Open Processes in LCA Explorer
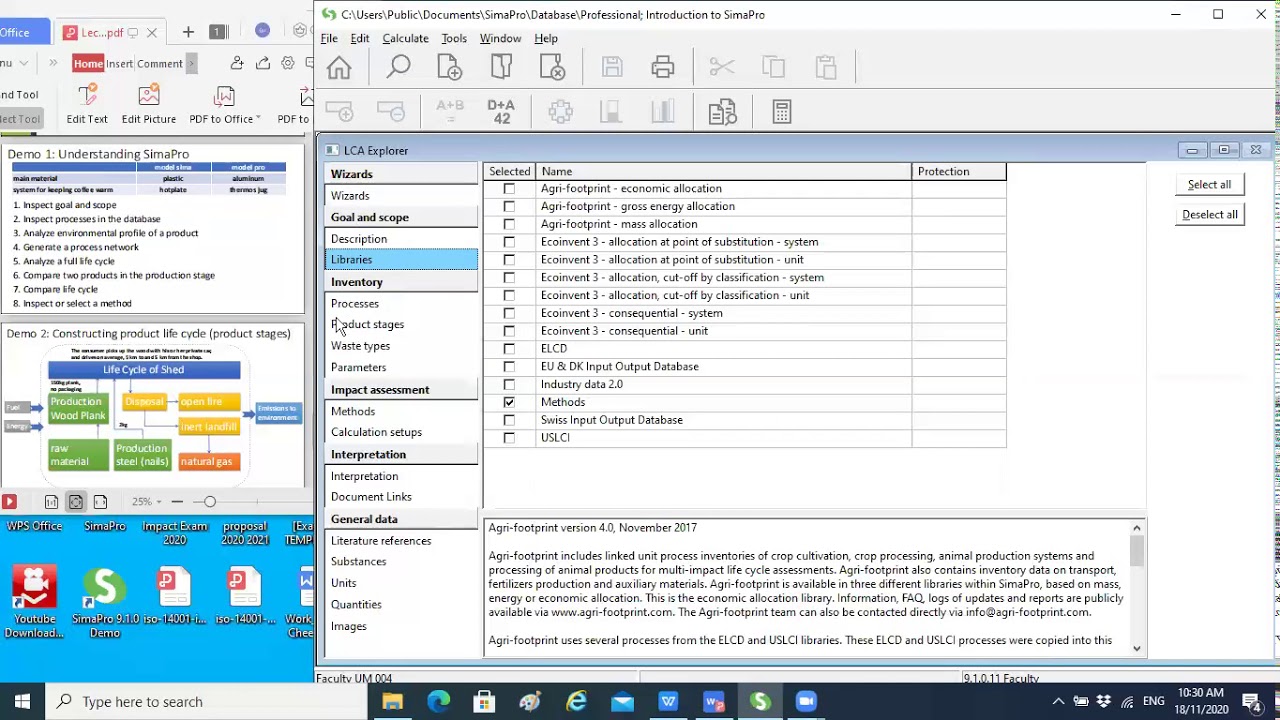The height and width of the screenshot is (720, 1280). [355, 304]
